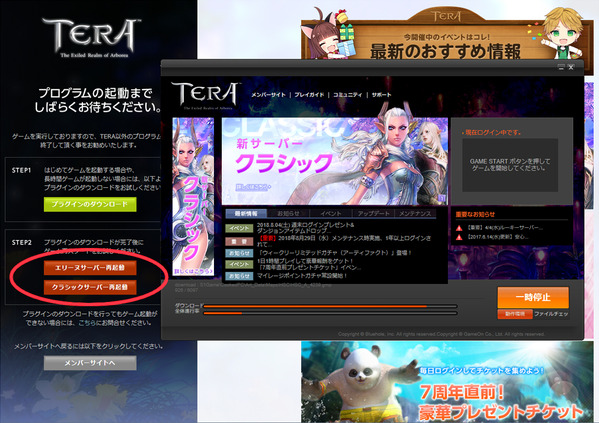599x423 pixels.
Task: Switch to the アップデート news tab
Action: (x=373, y=214)
